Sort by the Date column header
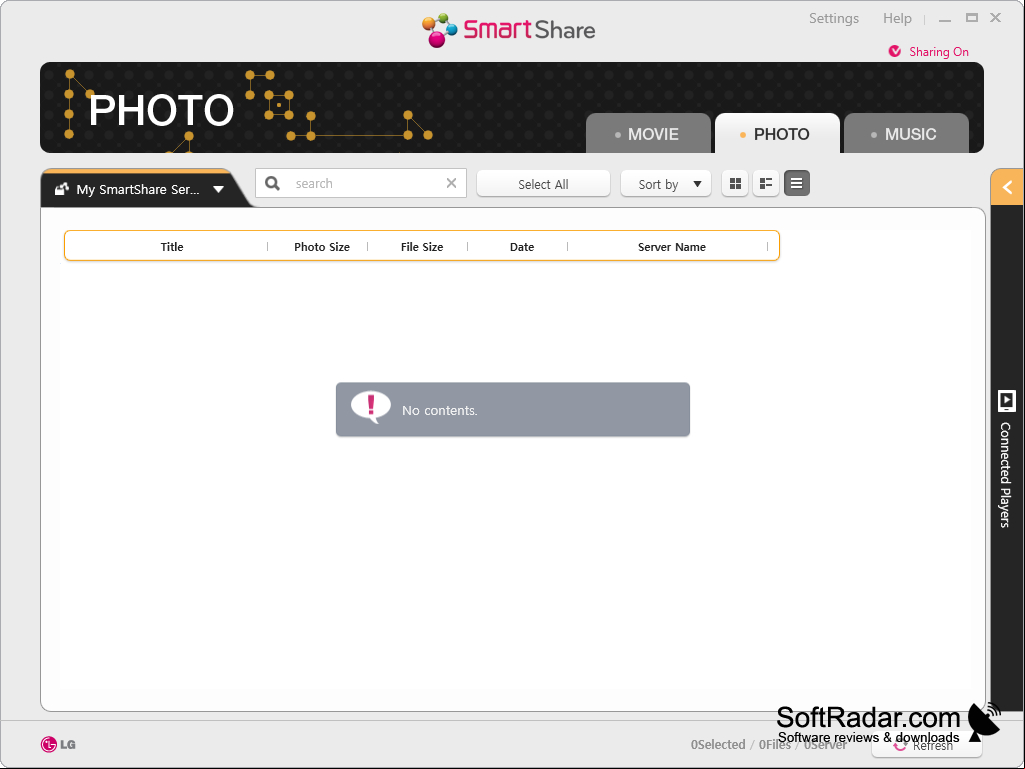 pyautogui.click(x=522, y=247)
